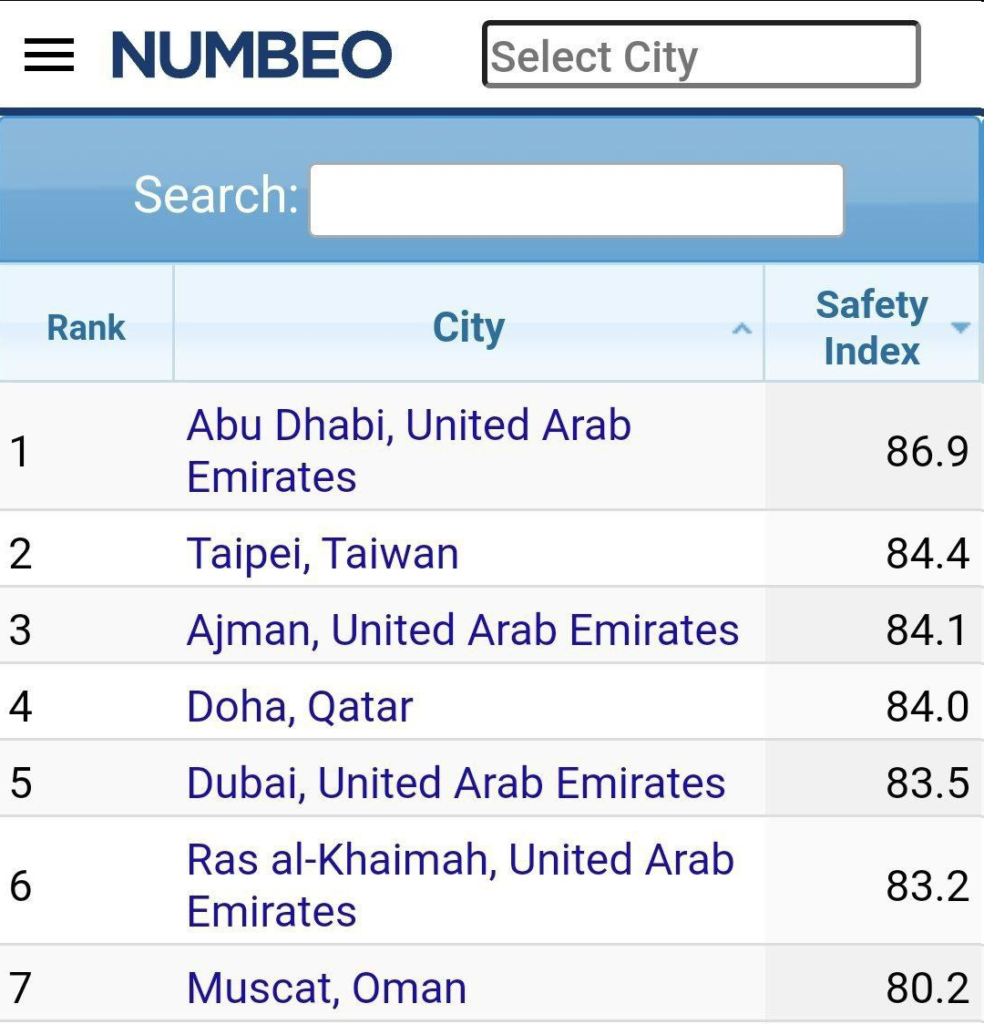Click the Safety Index descending arrow
984x1024 pixels.
click(960, 327)
